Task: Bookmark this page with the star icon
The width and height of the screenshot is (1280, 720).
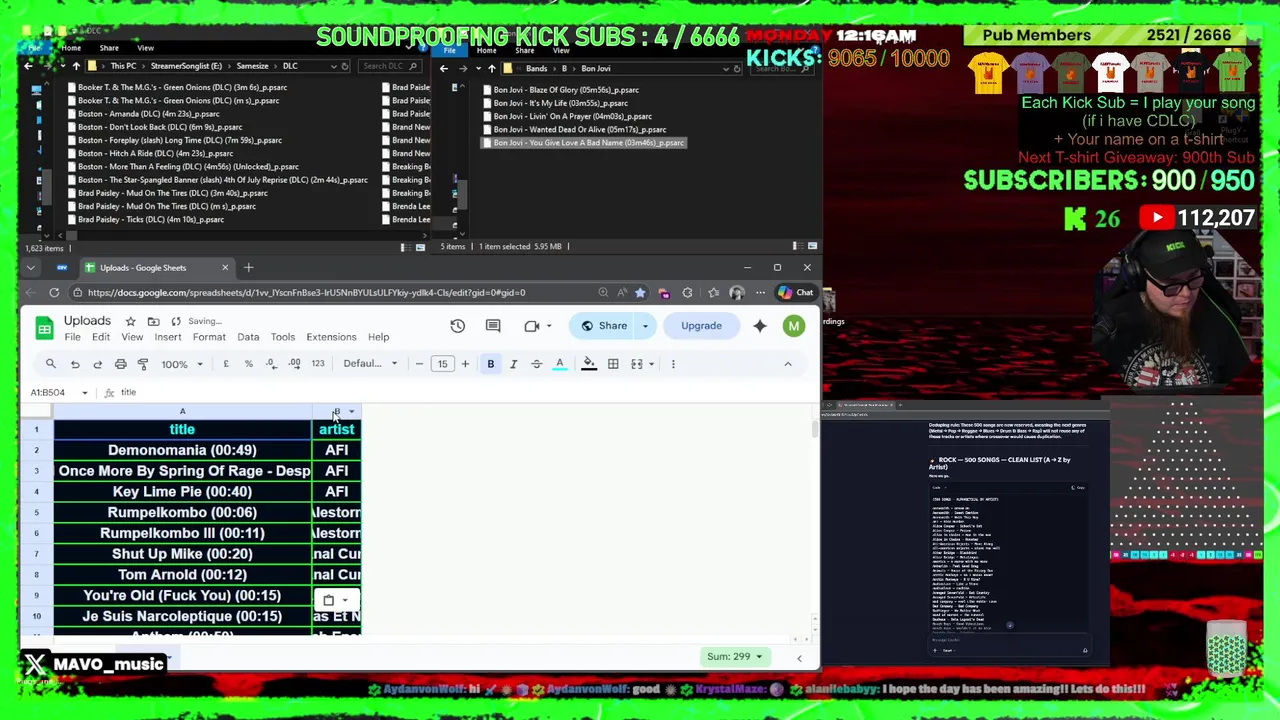Action: pyautogui.click(x=640, y=293)
